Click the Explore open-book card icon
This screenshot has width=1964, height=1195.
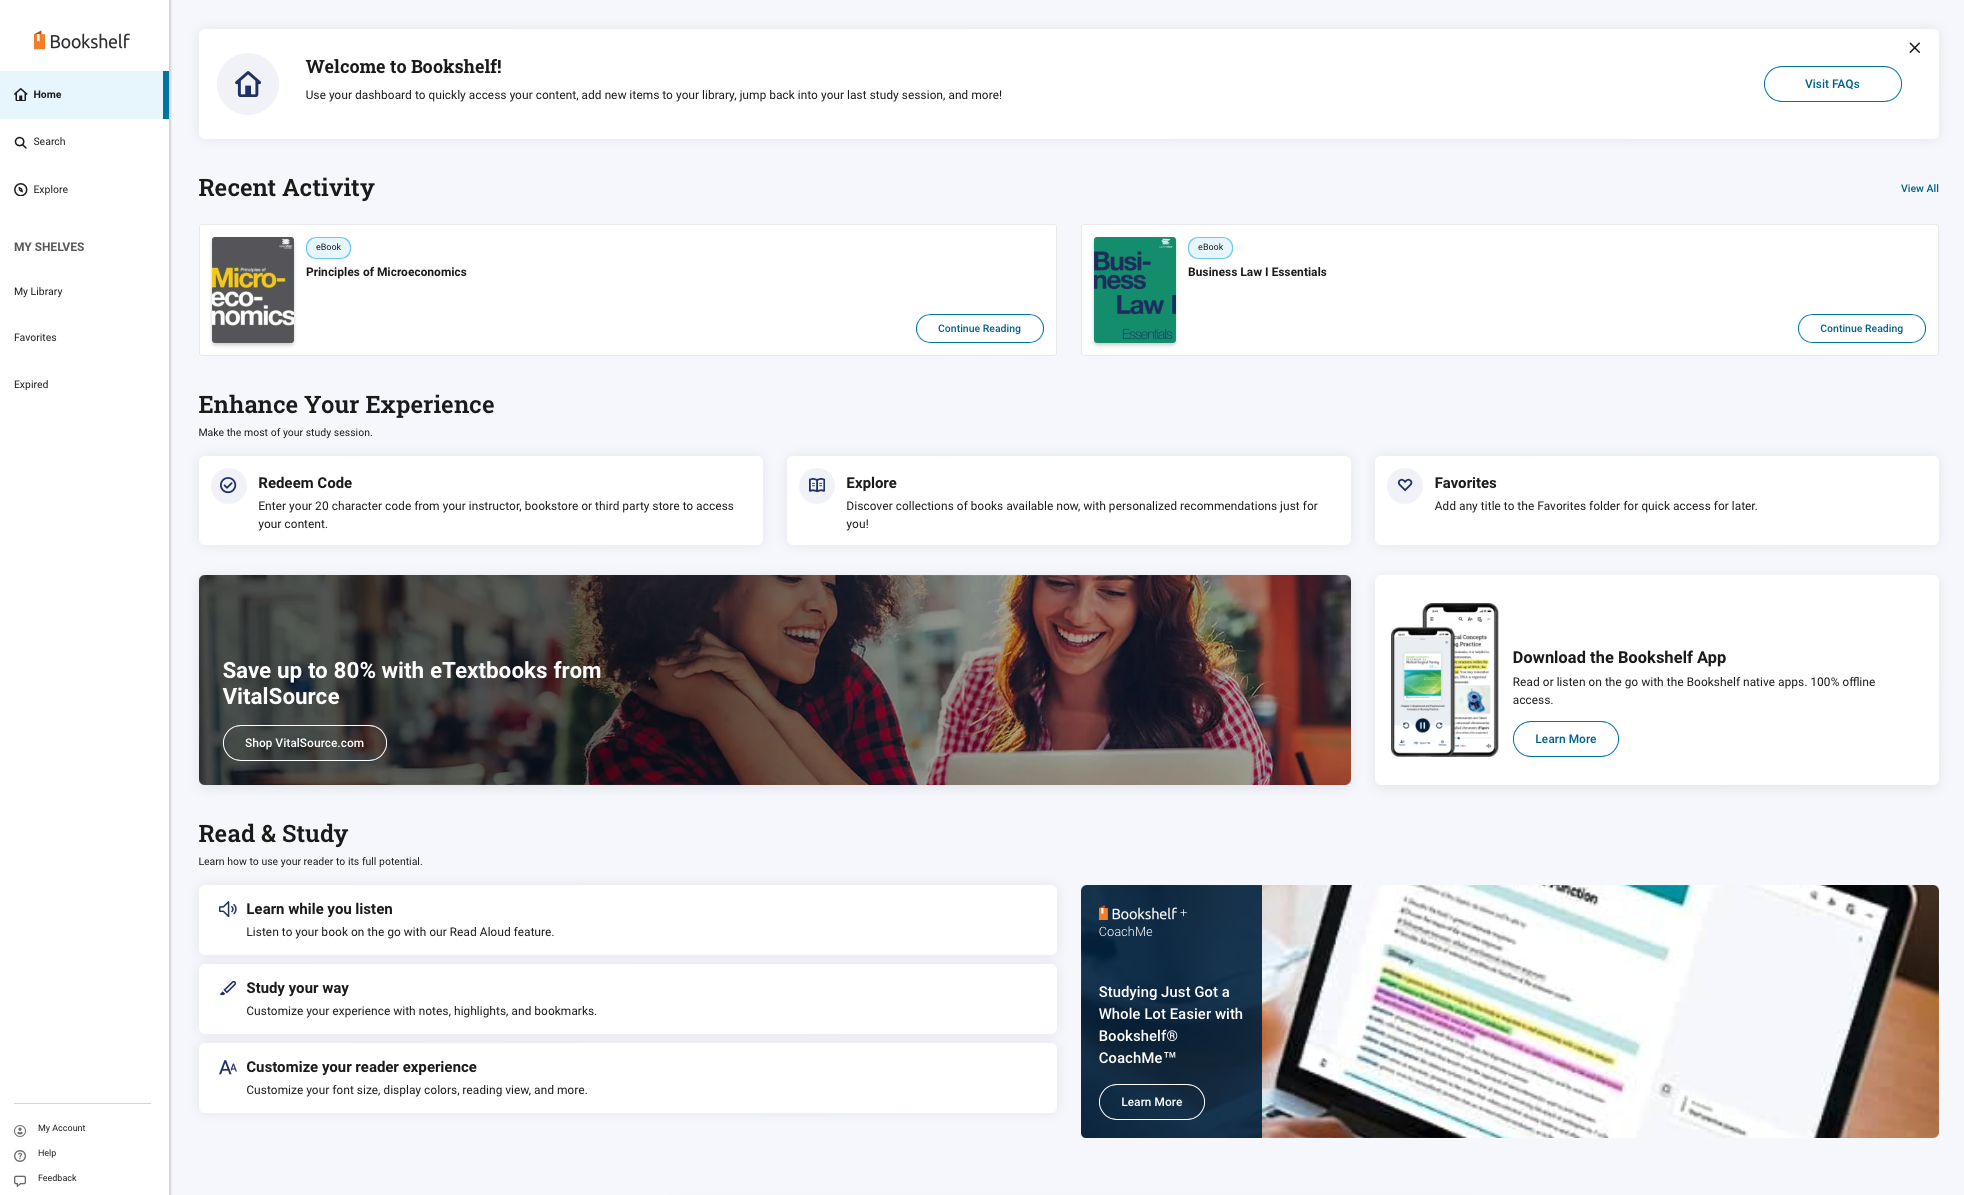816,485
